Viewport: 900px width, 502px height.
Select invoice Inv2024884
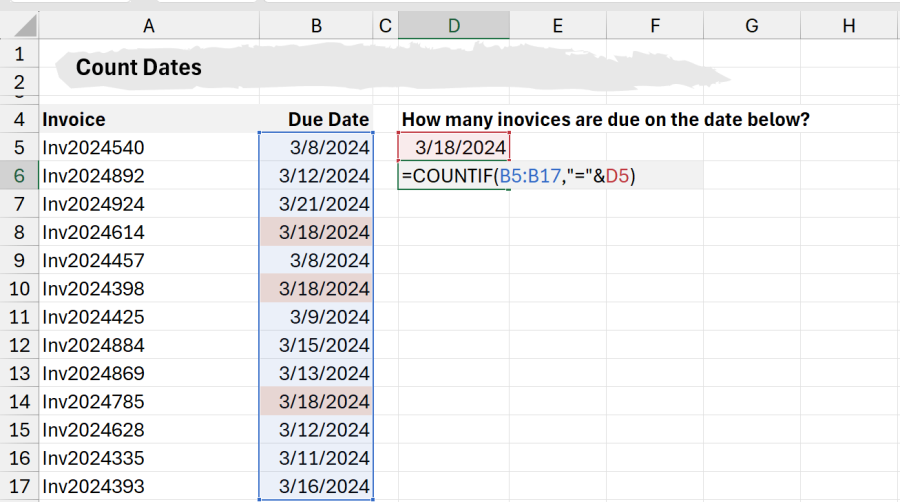[x=149, y=345]
